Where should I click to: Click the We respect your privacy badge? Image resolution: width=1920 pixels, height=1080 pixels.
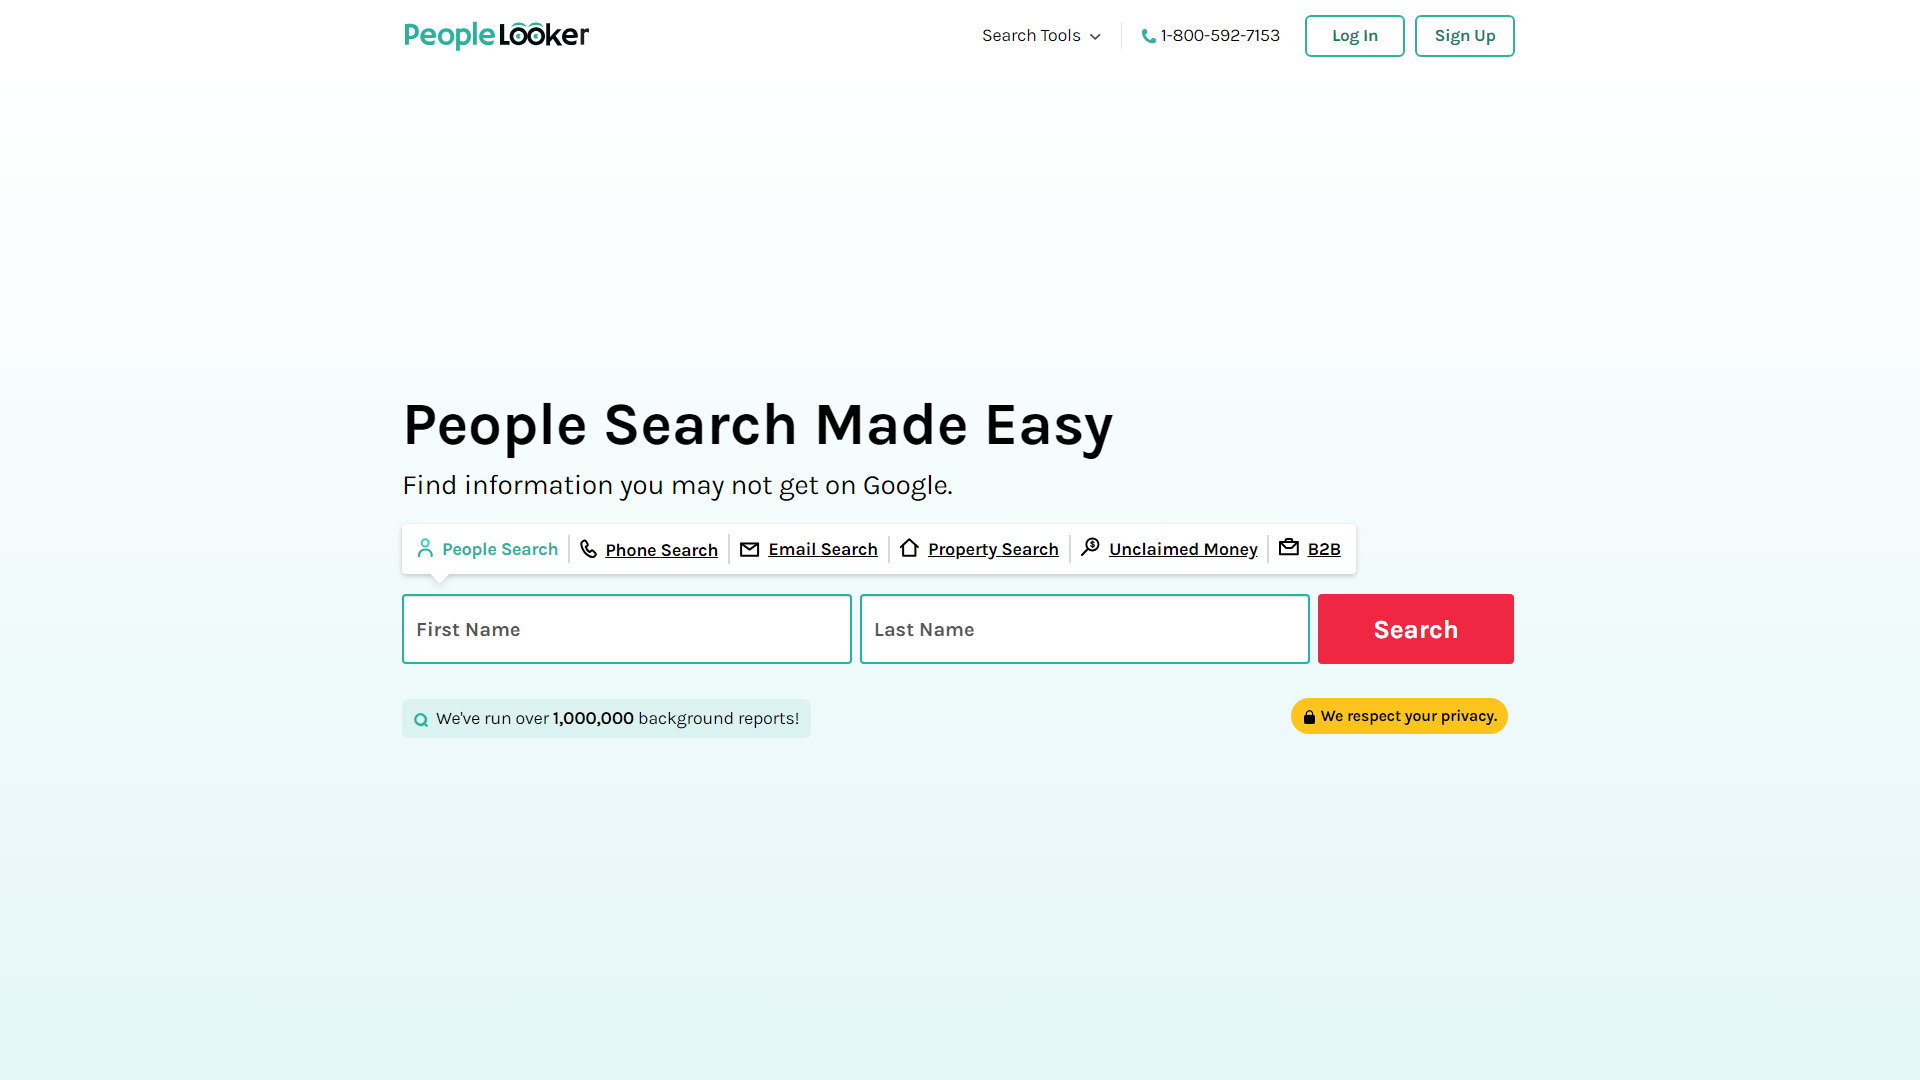(x=1398, y=715)
